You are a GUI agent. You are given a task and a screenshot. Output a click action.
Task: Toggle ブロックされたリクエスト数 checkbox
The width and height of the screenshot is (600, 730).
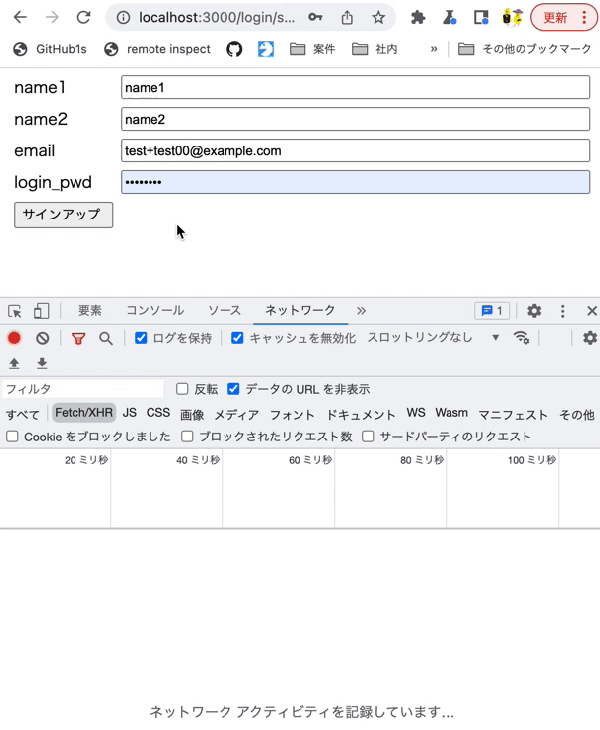click(187, 436)
